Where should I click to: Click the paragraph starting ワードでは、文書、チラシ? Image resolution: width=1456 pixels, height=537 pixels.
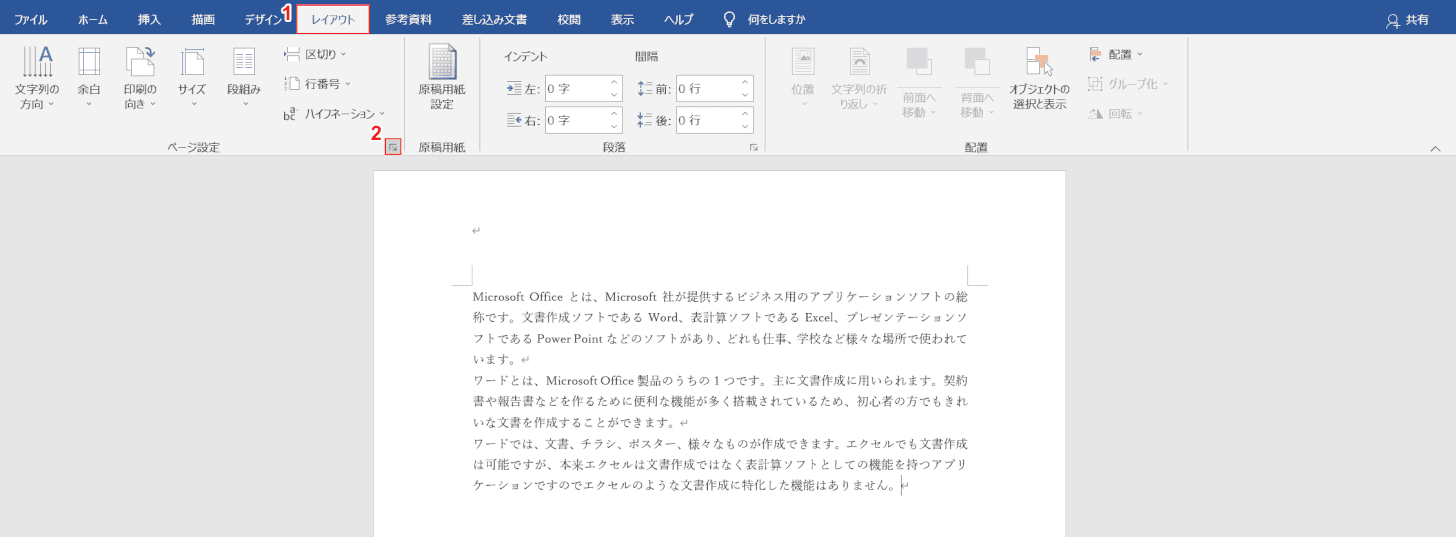coord(720,464)
